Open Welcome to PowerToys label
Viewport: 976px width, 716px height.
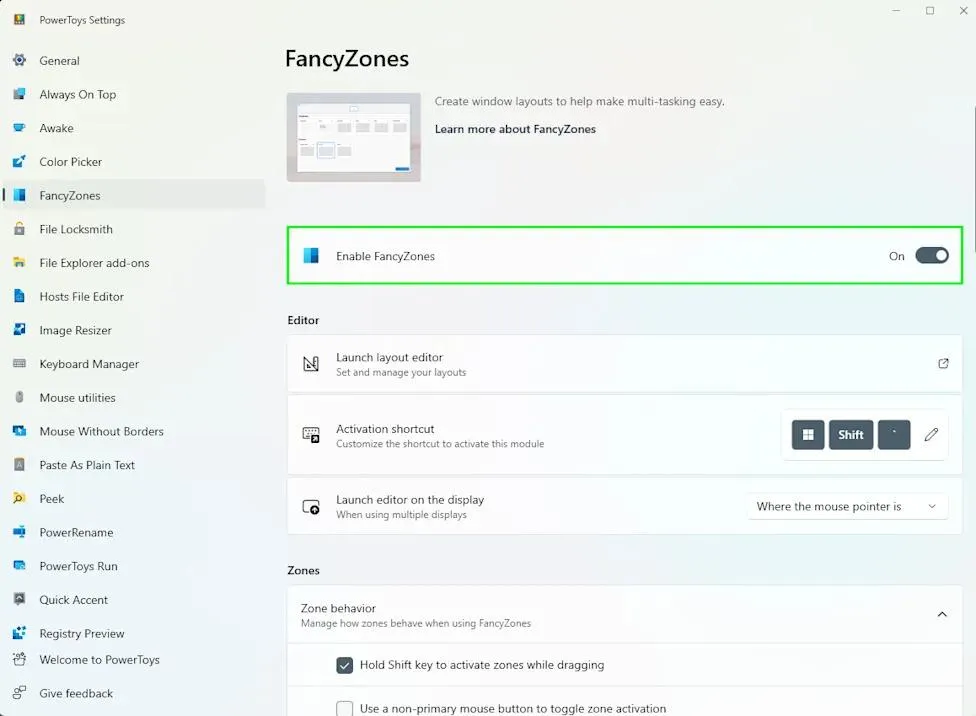click(x=99, y=659)
